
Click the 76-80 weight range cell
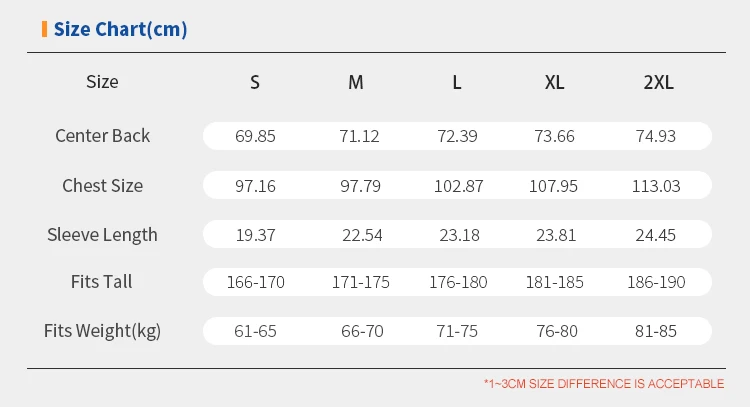[x=555, y=331]
